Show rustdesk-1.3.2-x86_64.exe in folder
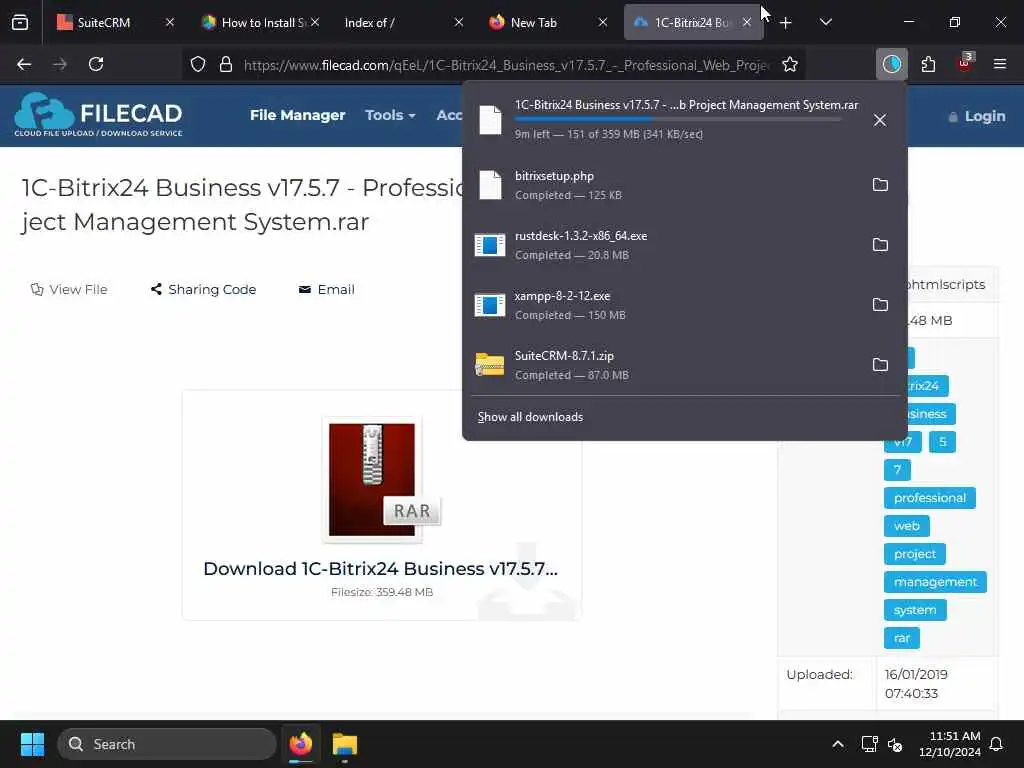Screen dimensions: 1024x768 coord(880,245)
